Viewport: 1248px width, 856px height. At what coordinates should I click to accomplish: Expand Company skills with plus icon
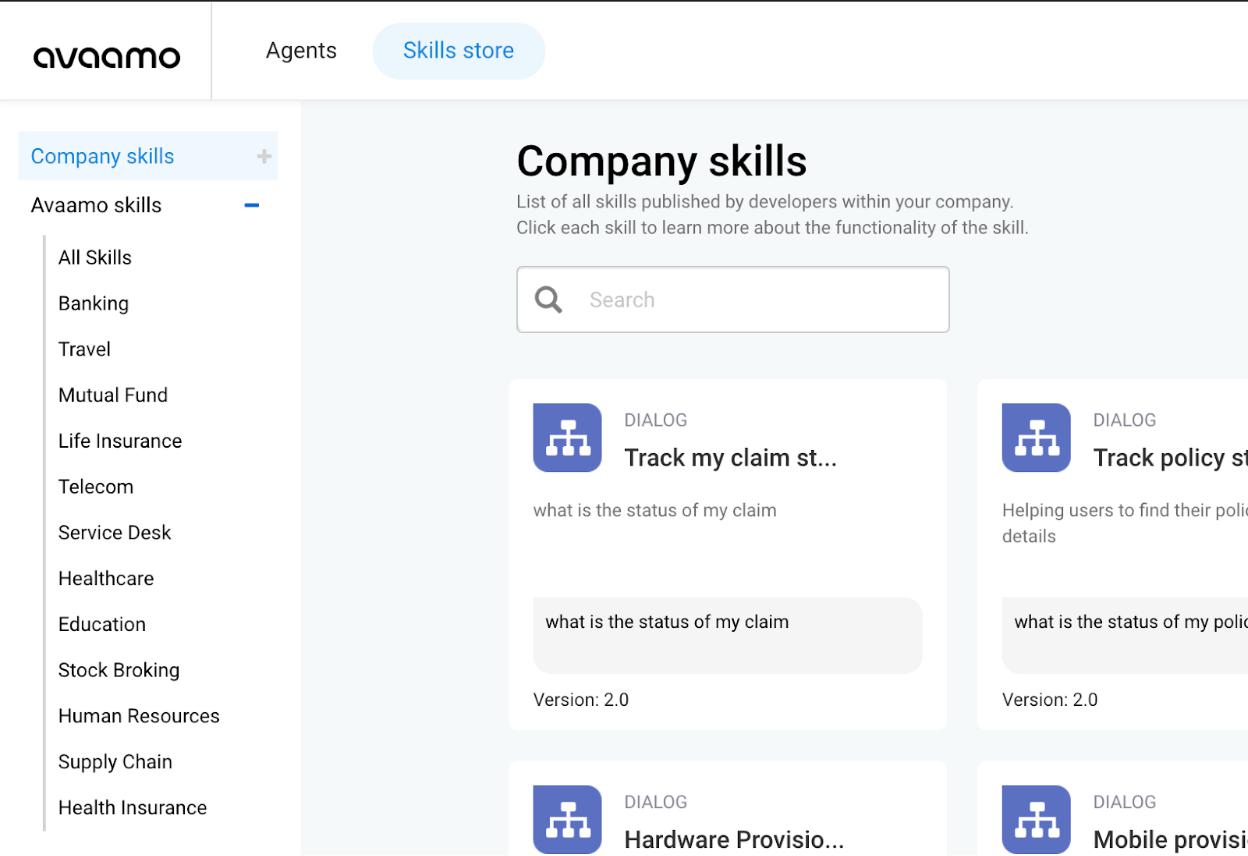click(x=264, y=156)
